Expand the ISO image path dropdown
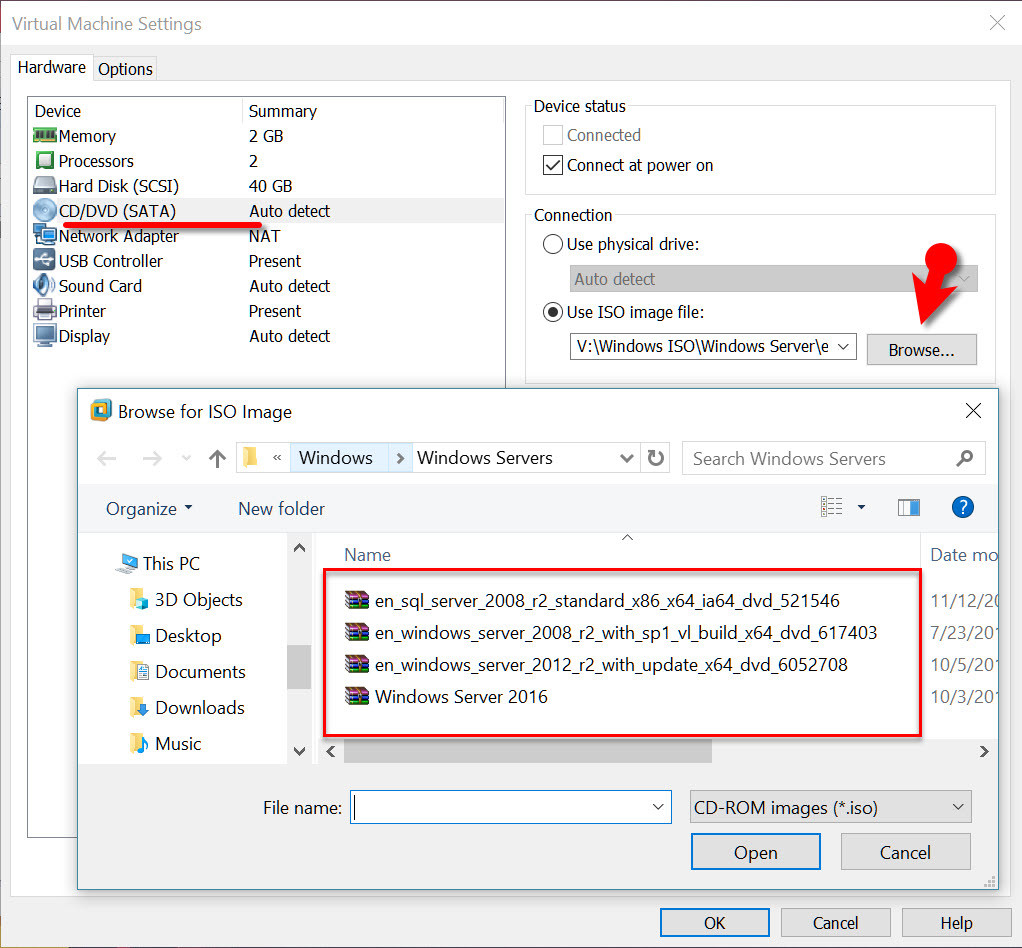The width and height of the screenshot is (1022, 948). 843,346
